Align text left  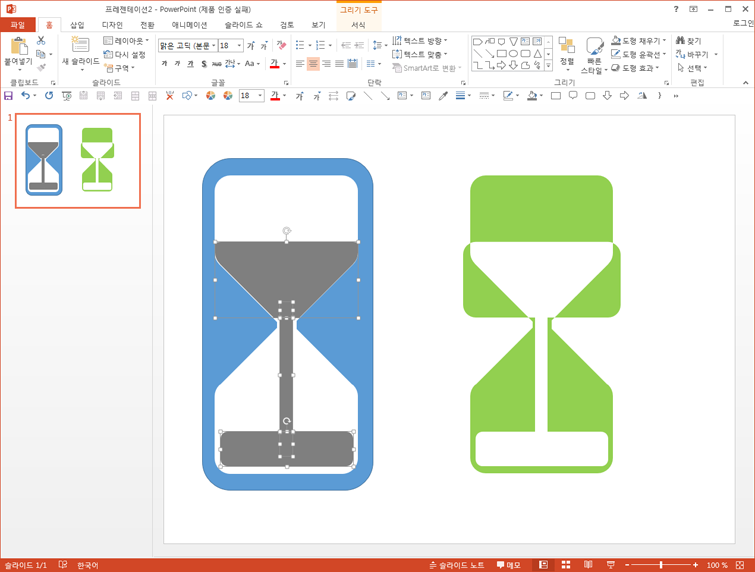click(300, 64)
